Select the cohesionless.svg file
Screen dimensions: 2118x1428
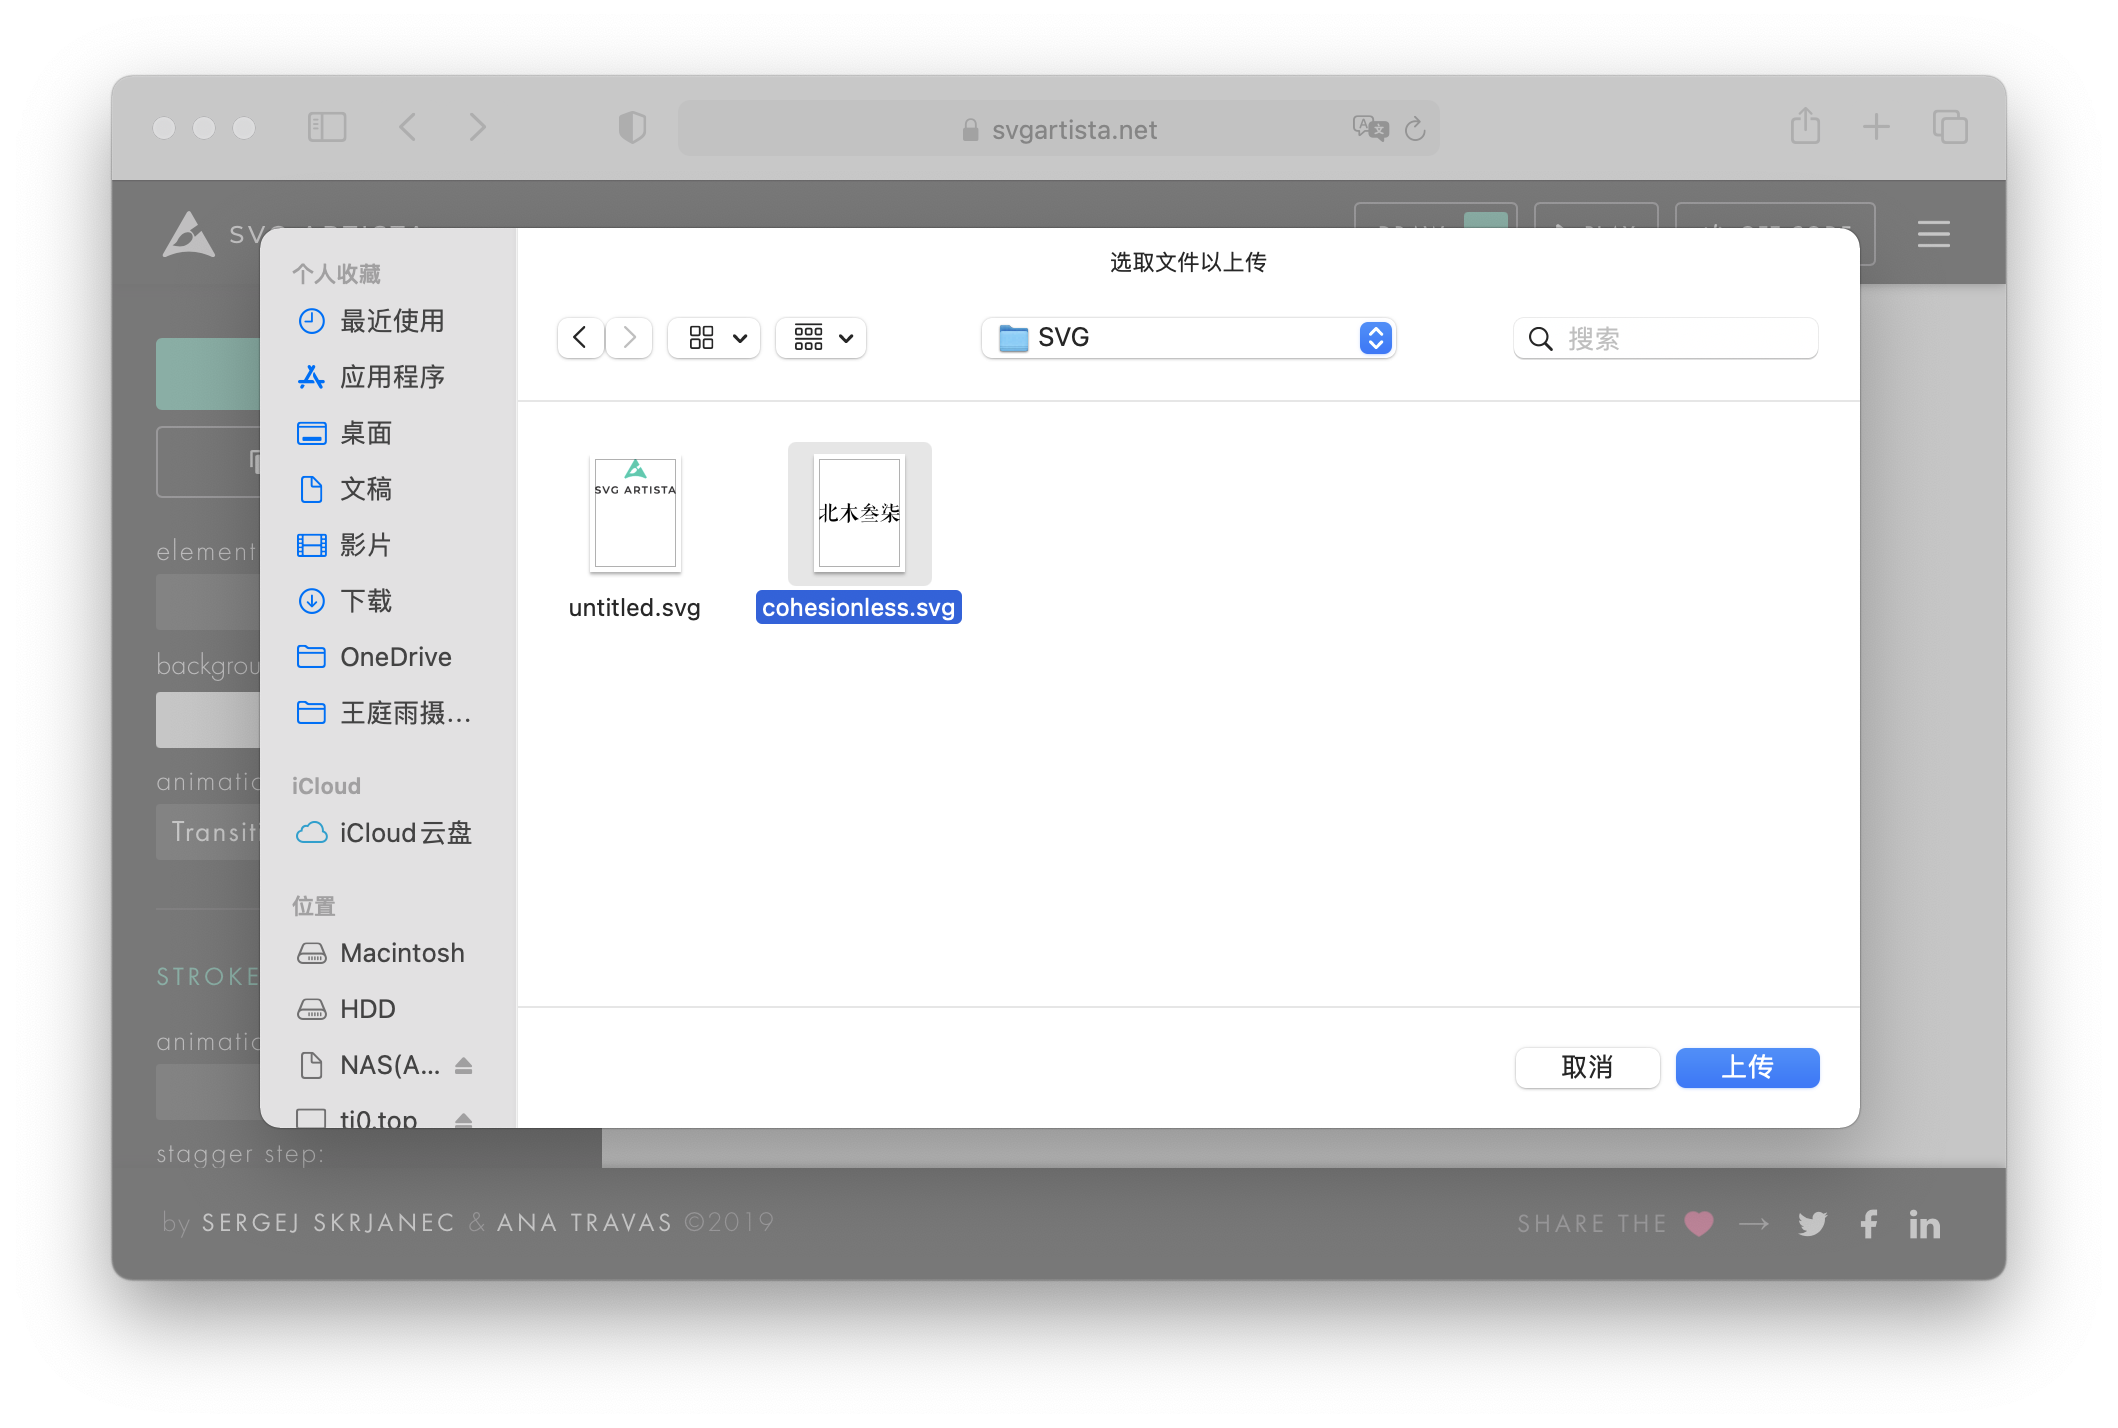(859, 513)
